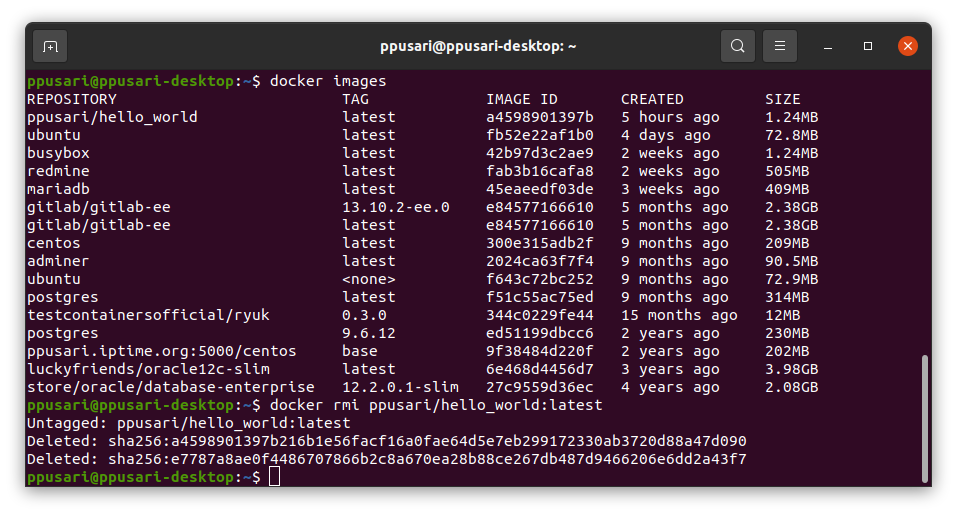Click the Deleted sha256:e7787a8a line

tap(386, 459)
